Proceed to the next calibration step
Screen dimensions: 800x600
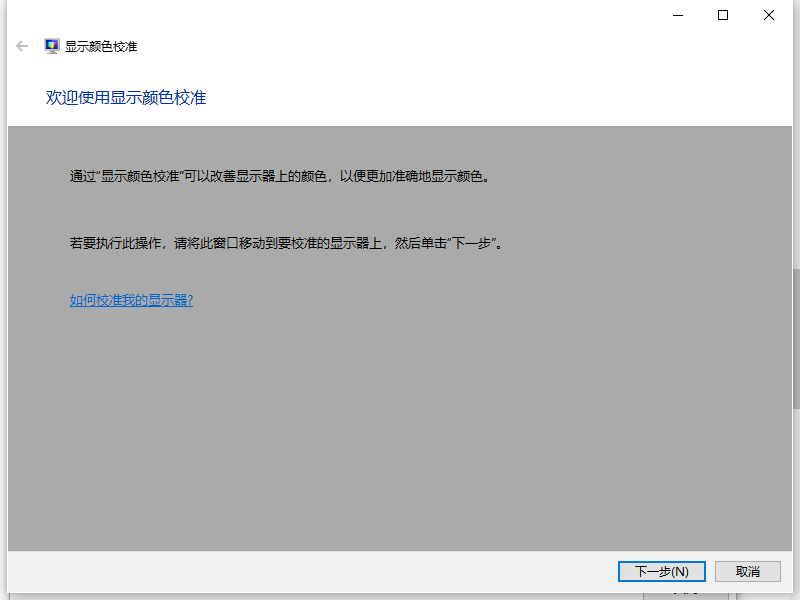661,571
